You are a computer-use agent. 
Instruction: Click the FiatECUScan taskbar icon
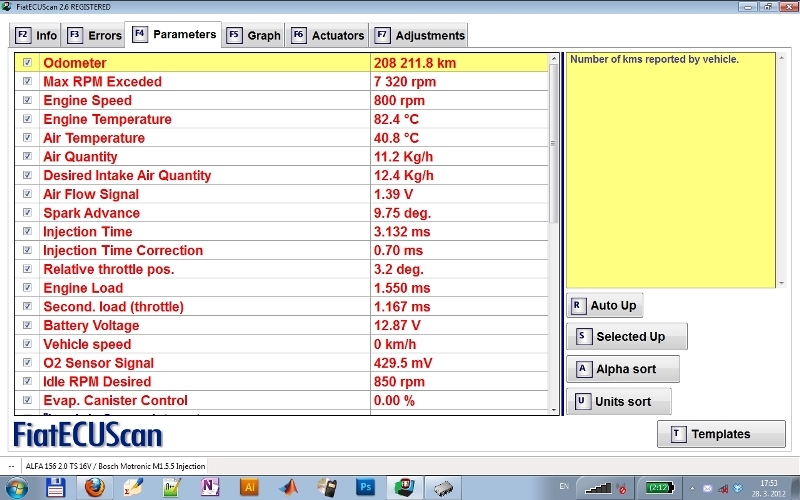[x=404, y=487]
